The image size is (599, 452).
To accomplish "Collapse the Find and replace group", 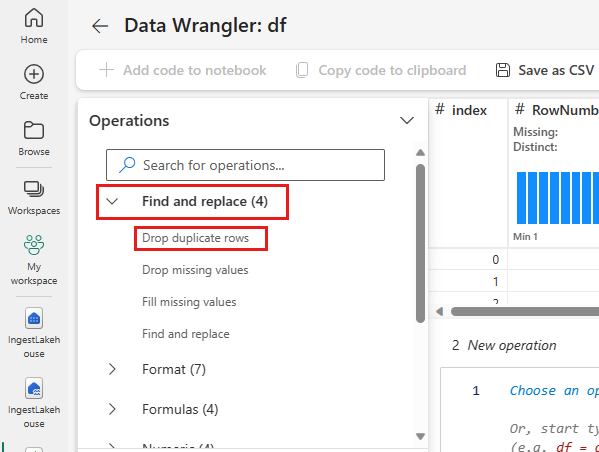I will pos(112,201).
